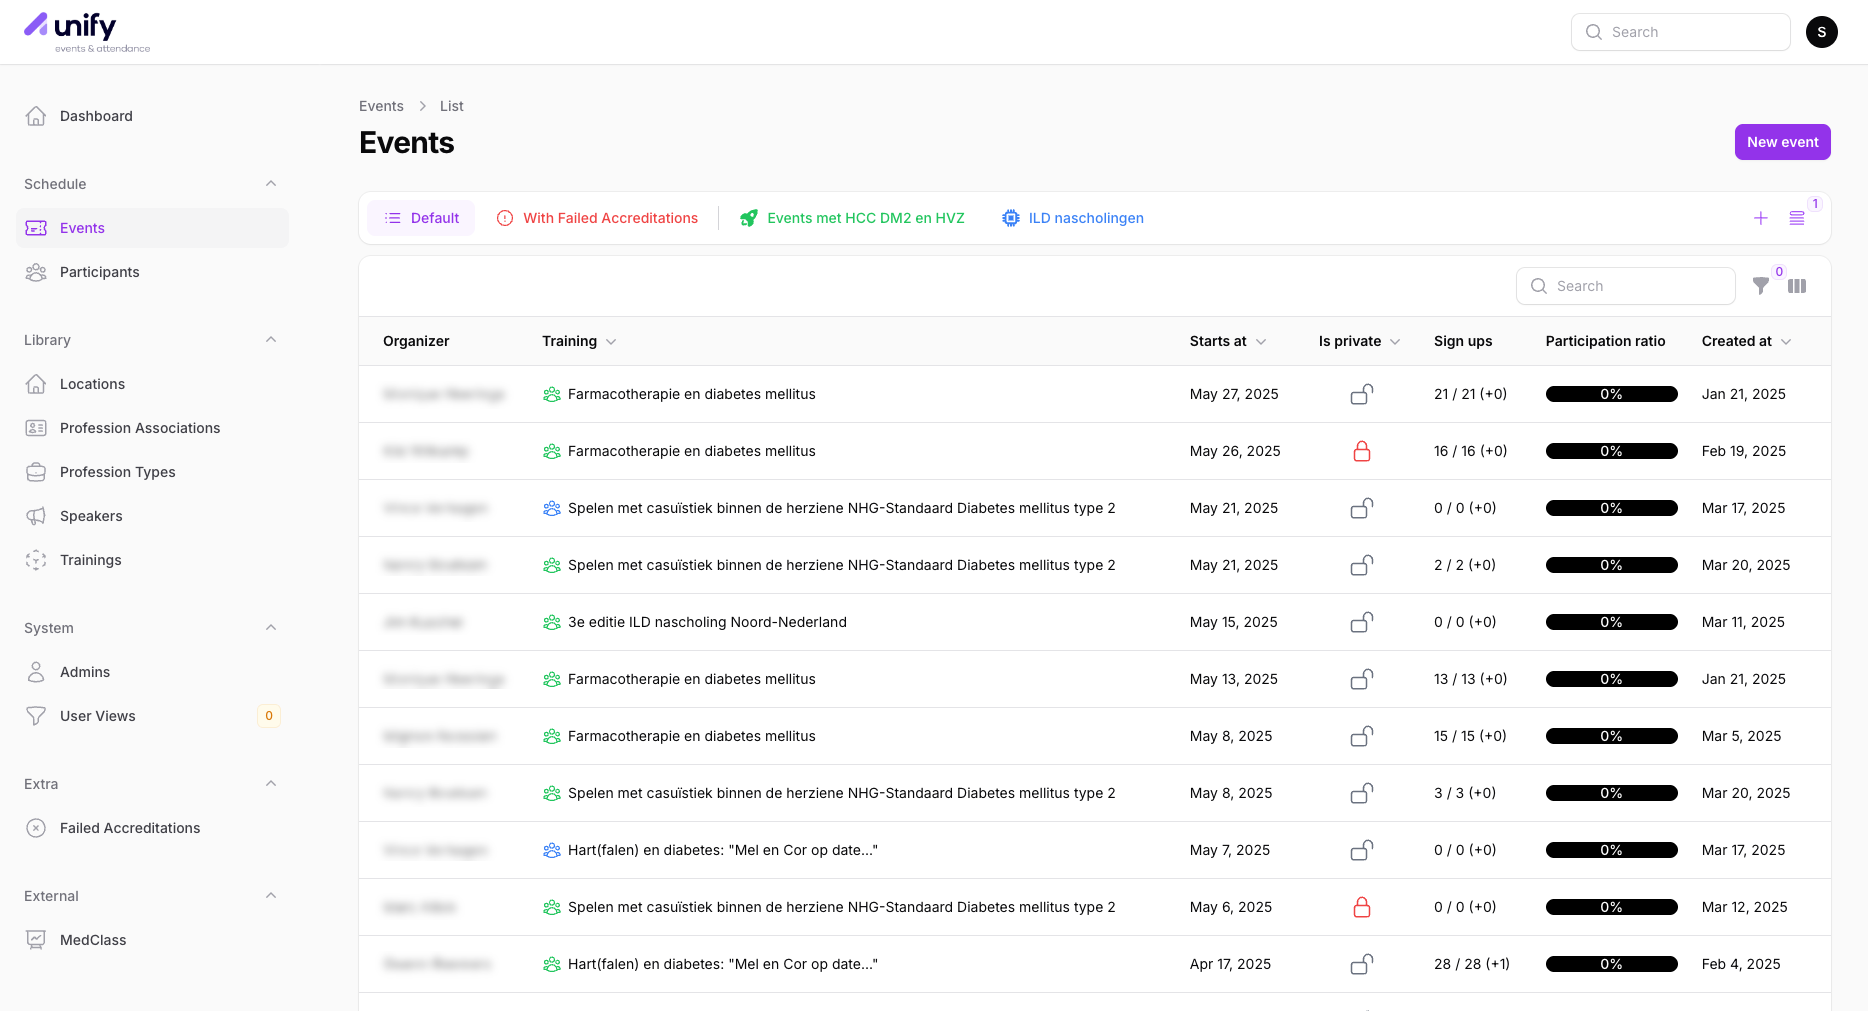This screenshot has width=1868, height=1011.
Task: Open Speakers from the sidebar
Action: tap(91, 516)
